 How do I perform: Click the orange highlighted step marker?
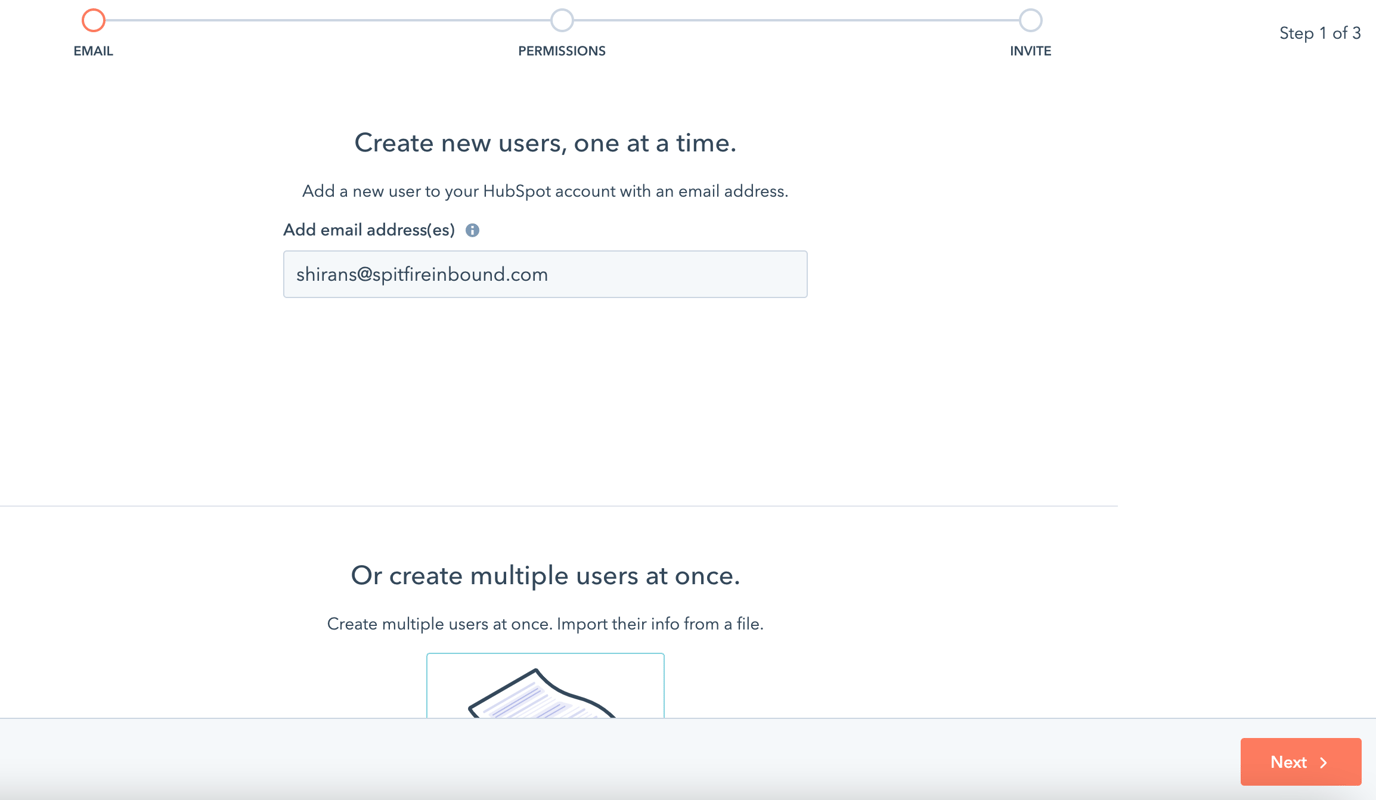click(93, 19)
